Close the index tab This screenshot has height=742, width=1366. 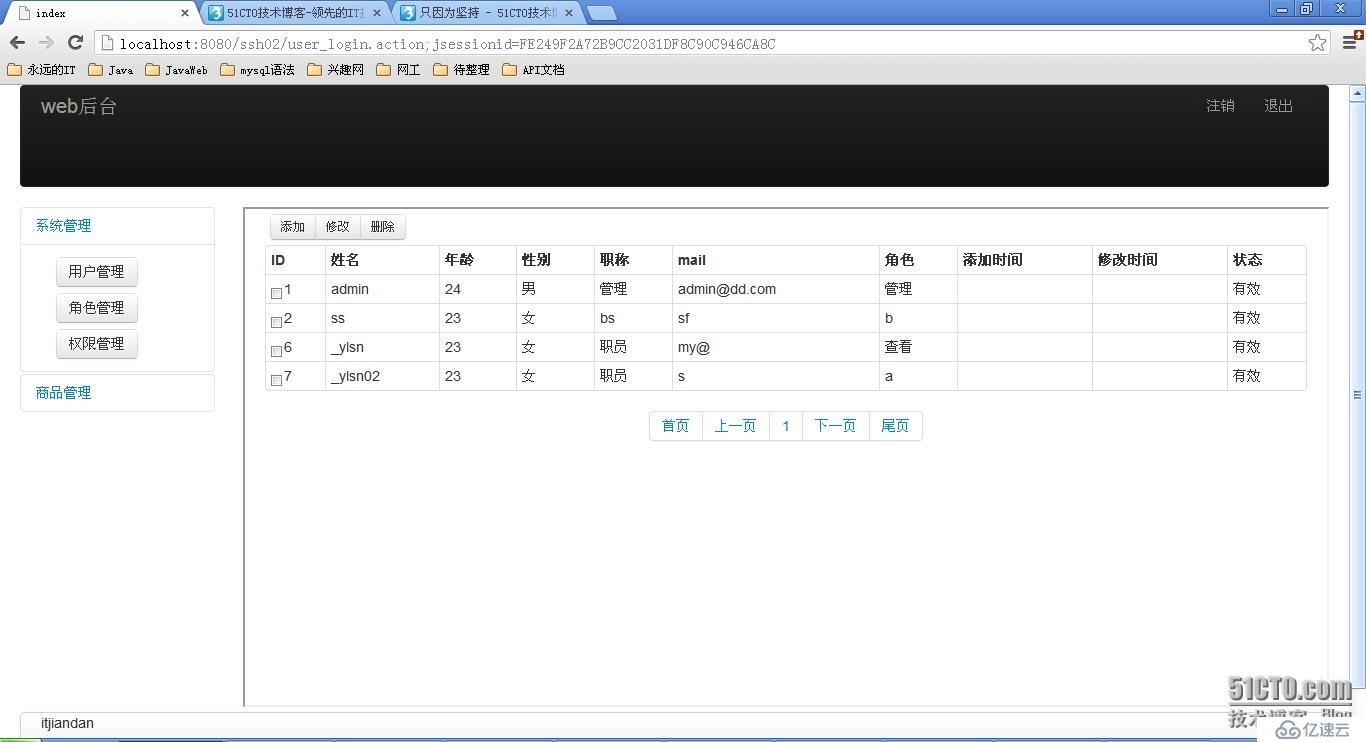point(185,13)
